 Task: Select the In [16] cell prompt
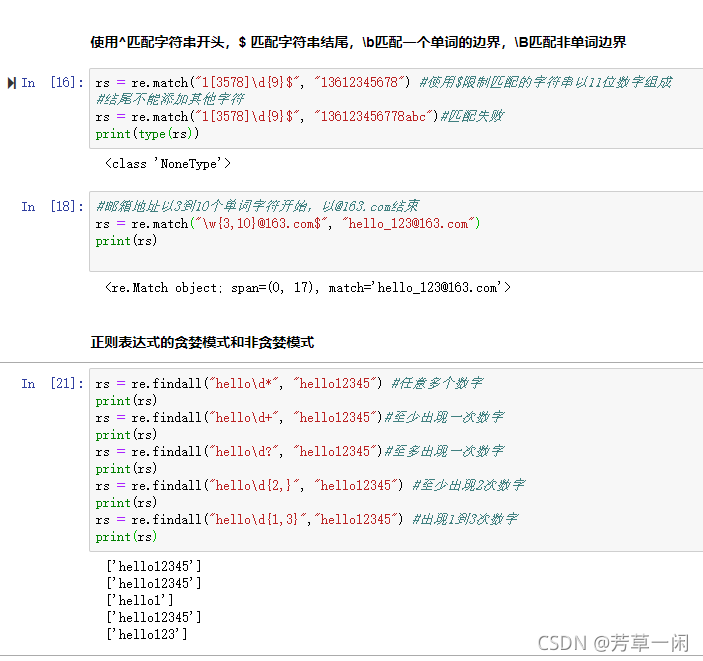52,83
